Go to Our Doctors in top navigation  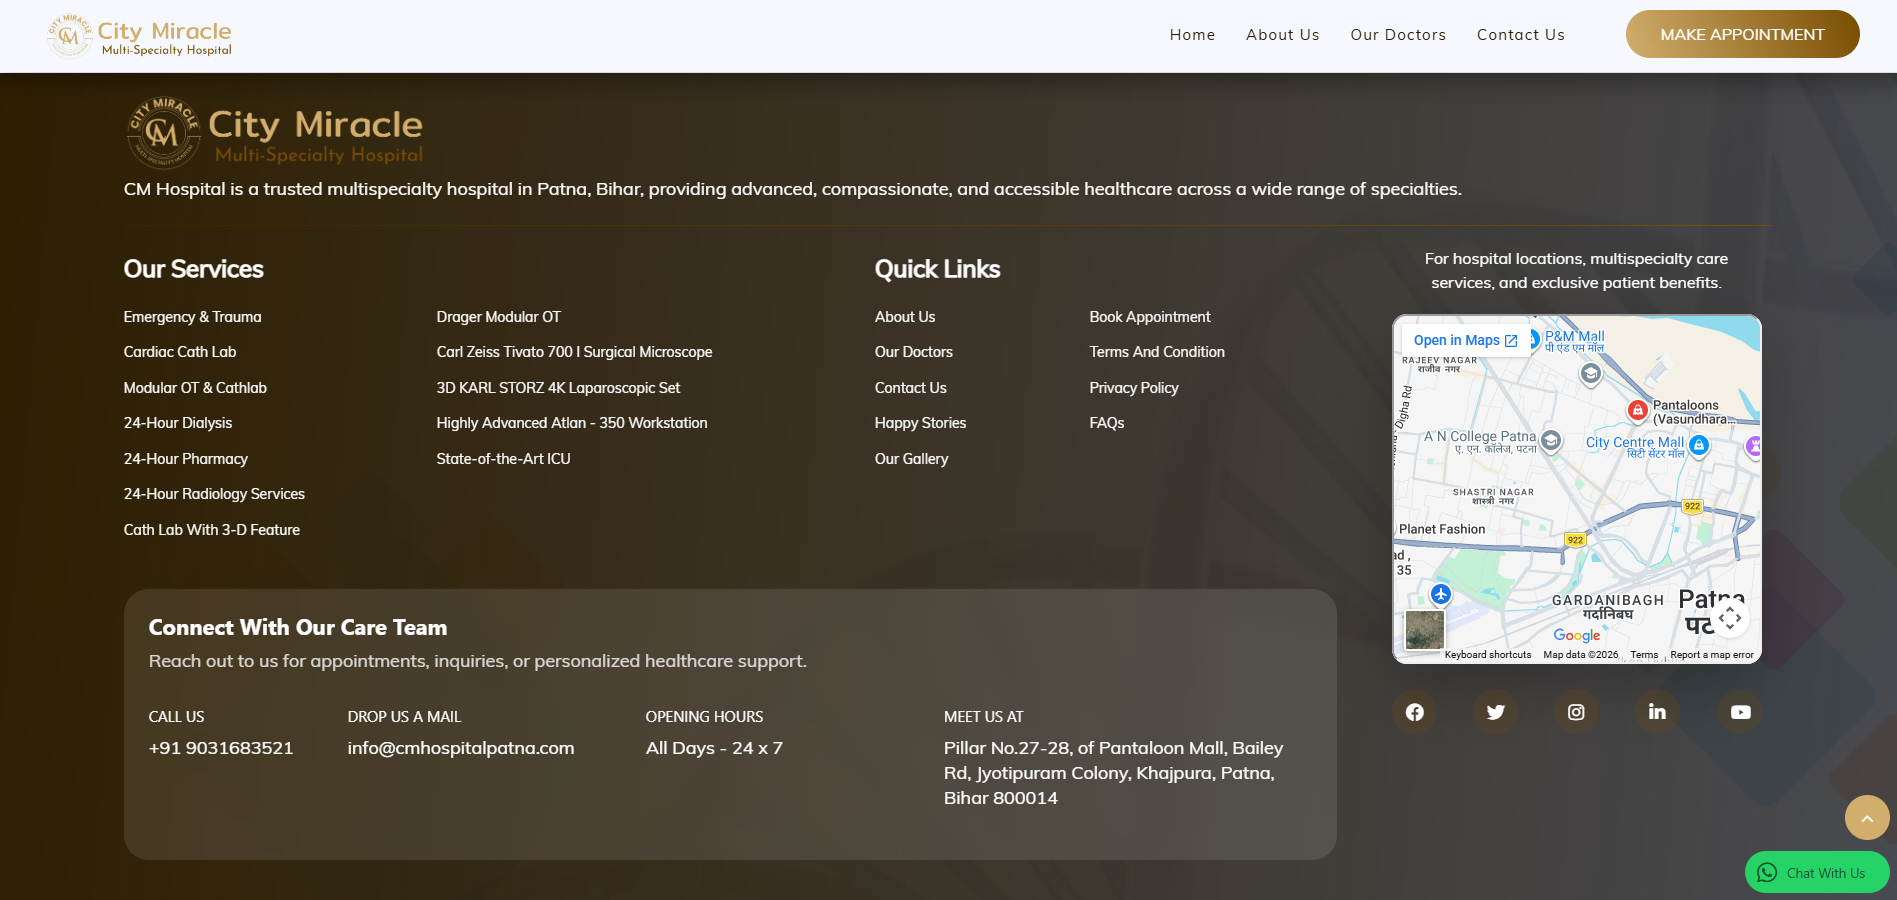point(1397,35)
